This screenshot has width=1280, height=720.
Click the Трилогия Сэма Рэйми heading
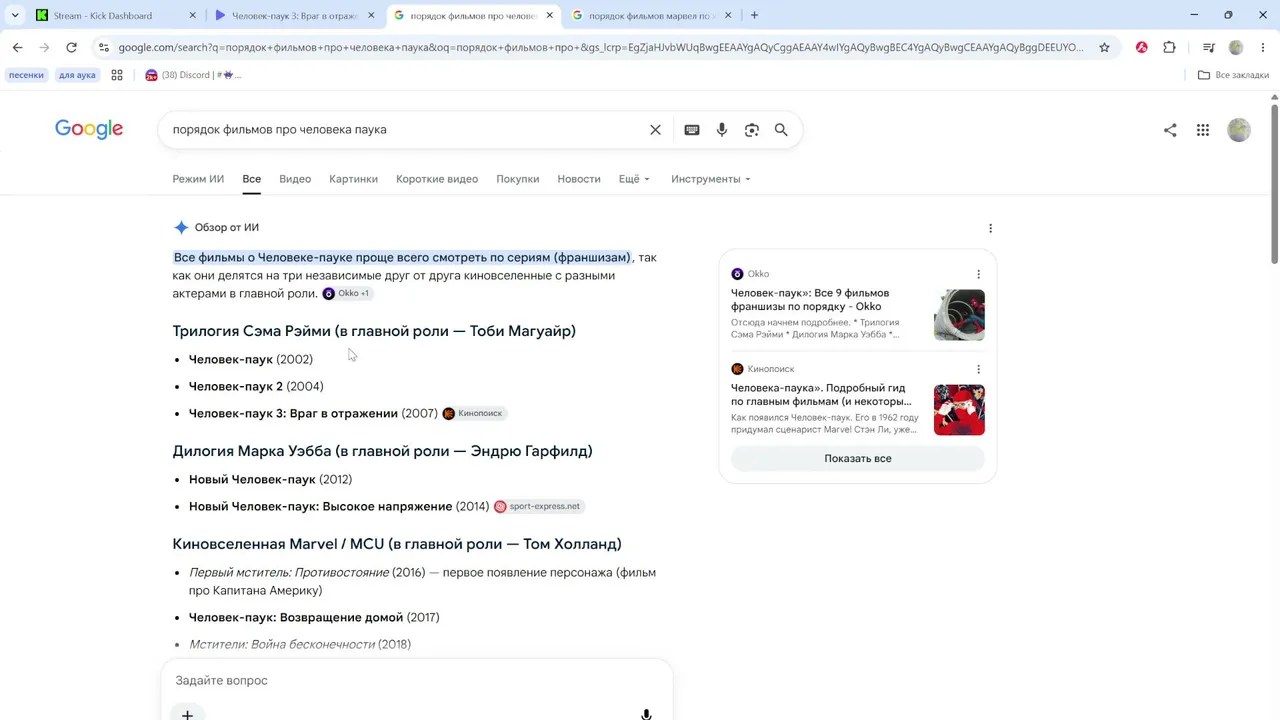(374, 331)
